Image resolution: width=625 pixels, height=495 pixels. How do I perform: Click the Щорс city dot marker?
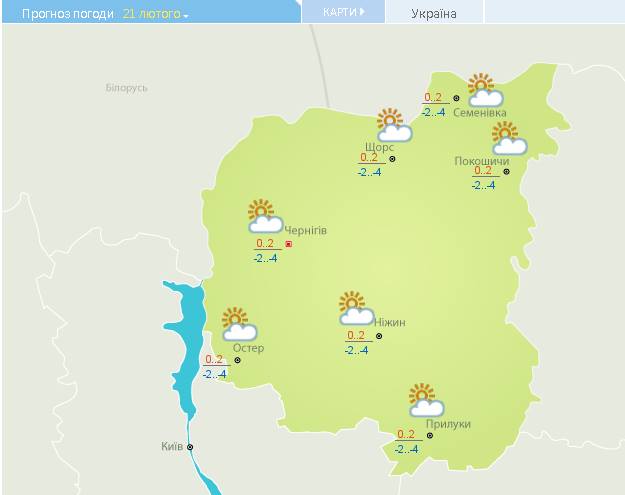392,159
